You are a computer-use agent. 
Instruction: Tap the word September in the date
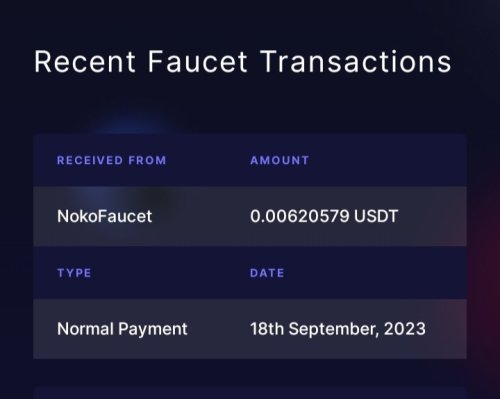[334, 329]
